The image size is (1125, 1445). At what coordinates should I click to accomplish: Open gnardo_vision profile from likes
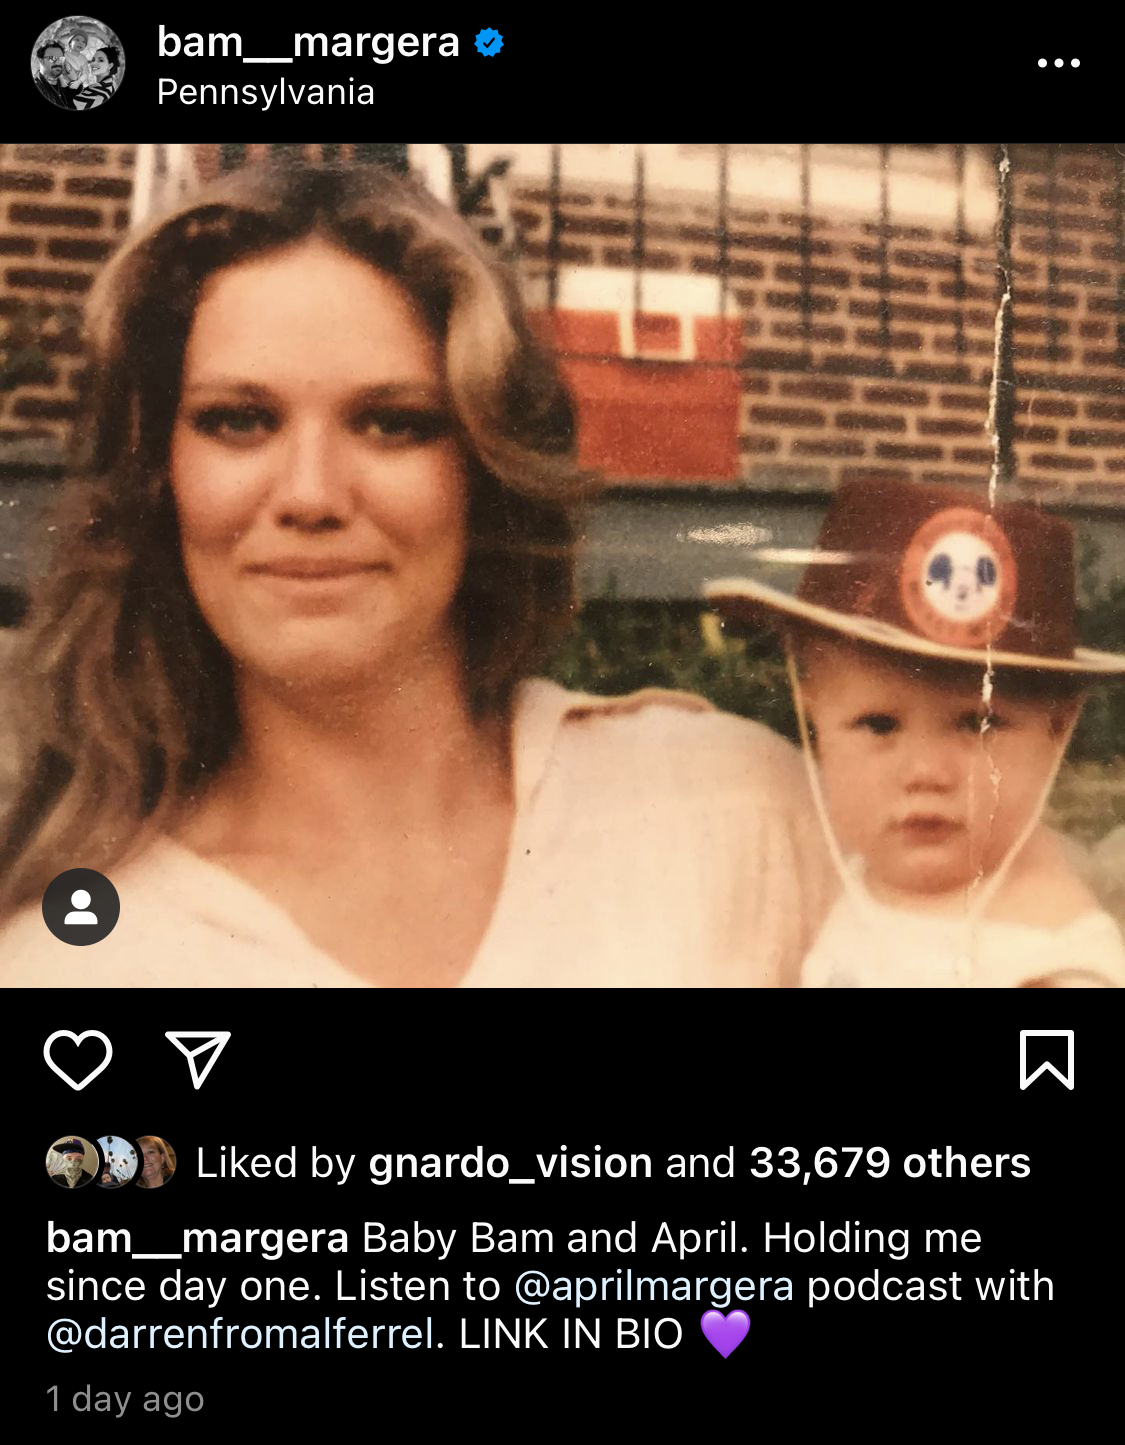coord(510,1163)
